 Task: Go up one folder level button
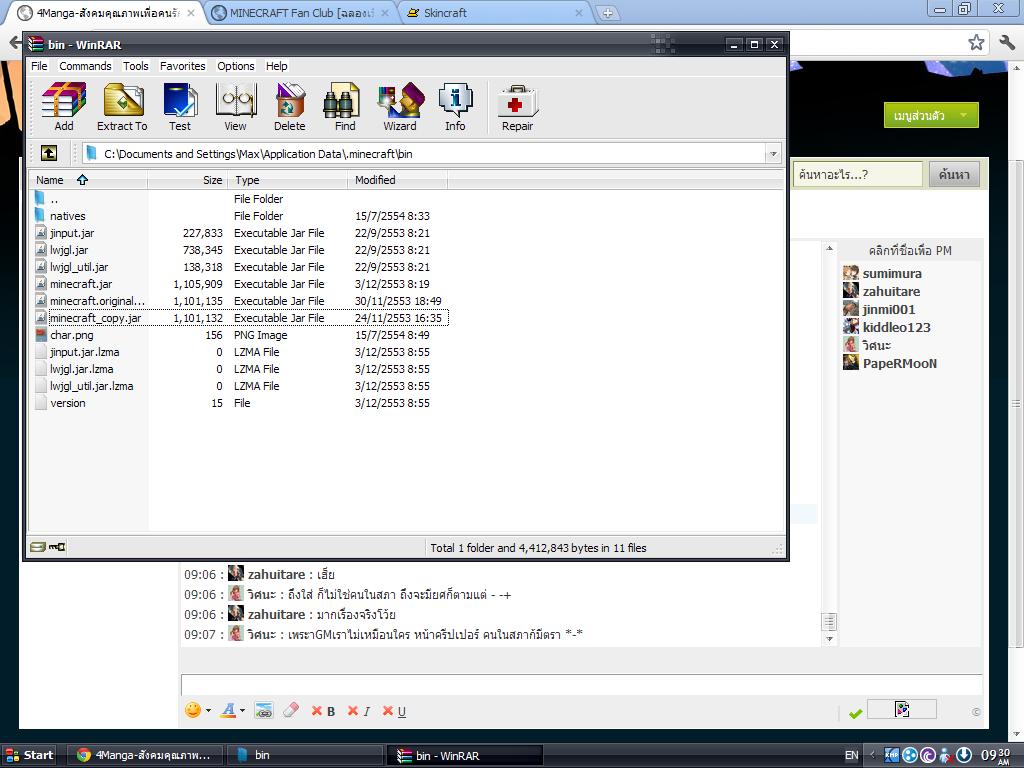point(49,153)
